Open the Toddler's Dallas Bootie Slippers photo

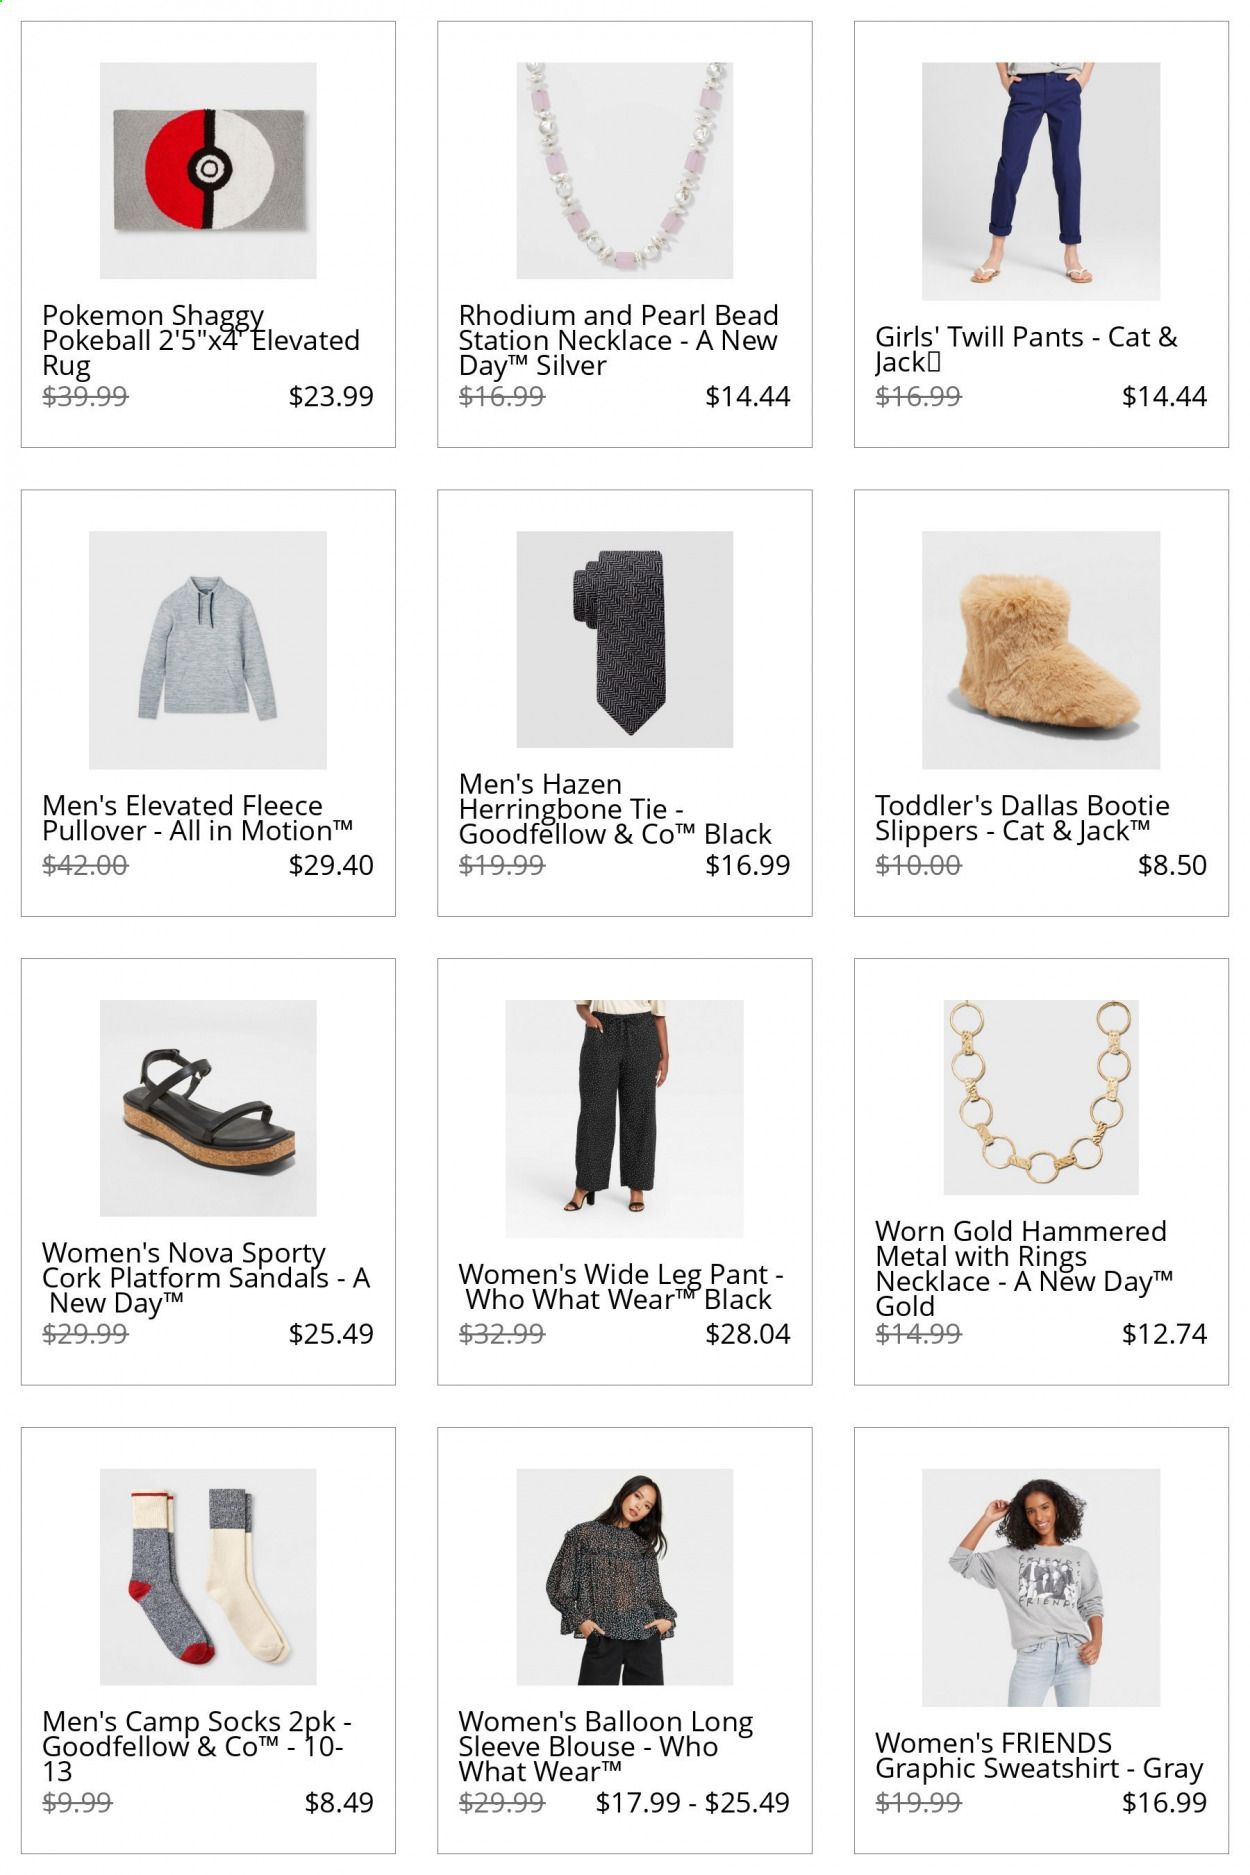click(x=1040, y=650)
